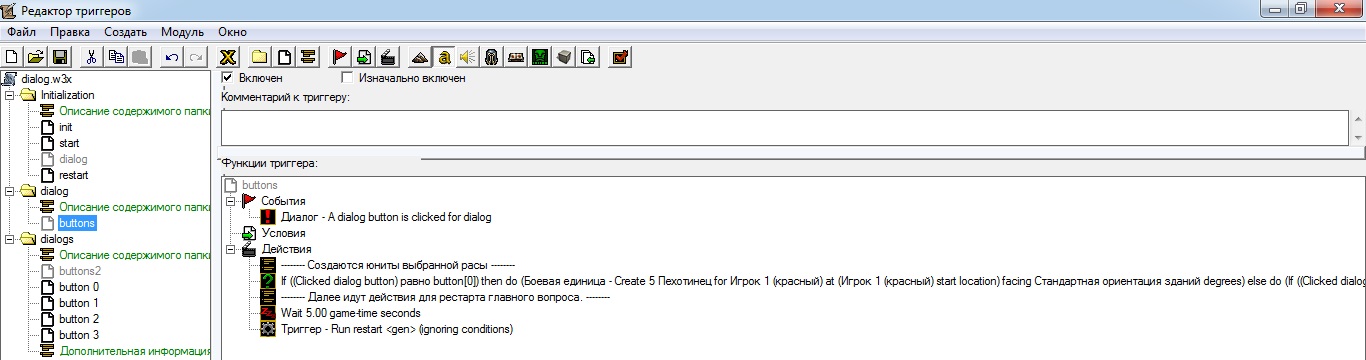This screenshot has height=360, width=1366.
Task: Click the Undo arrow icon
Action: point(172,57)
